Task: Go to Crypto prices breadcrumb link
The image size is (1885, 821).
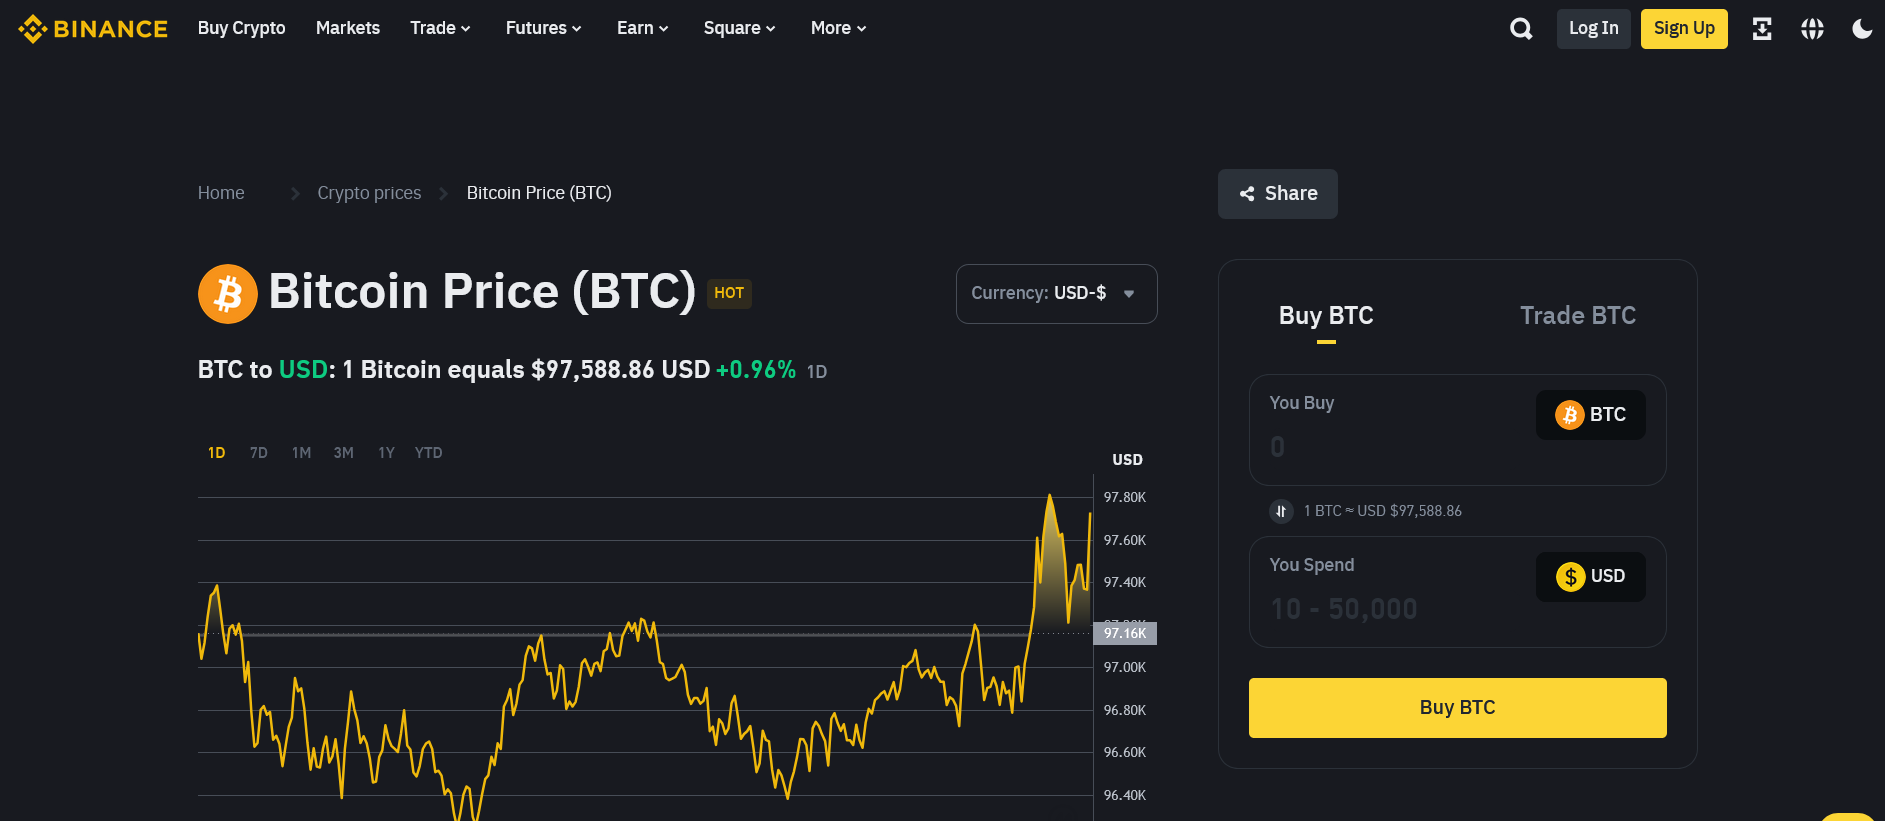Action: point(369,193)
